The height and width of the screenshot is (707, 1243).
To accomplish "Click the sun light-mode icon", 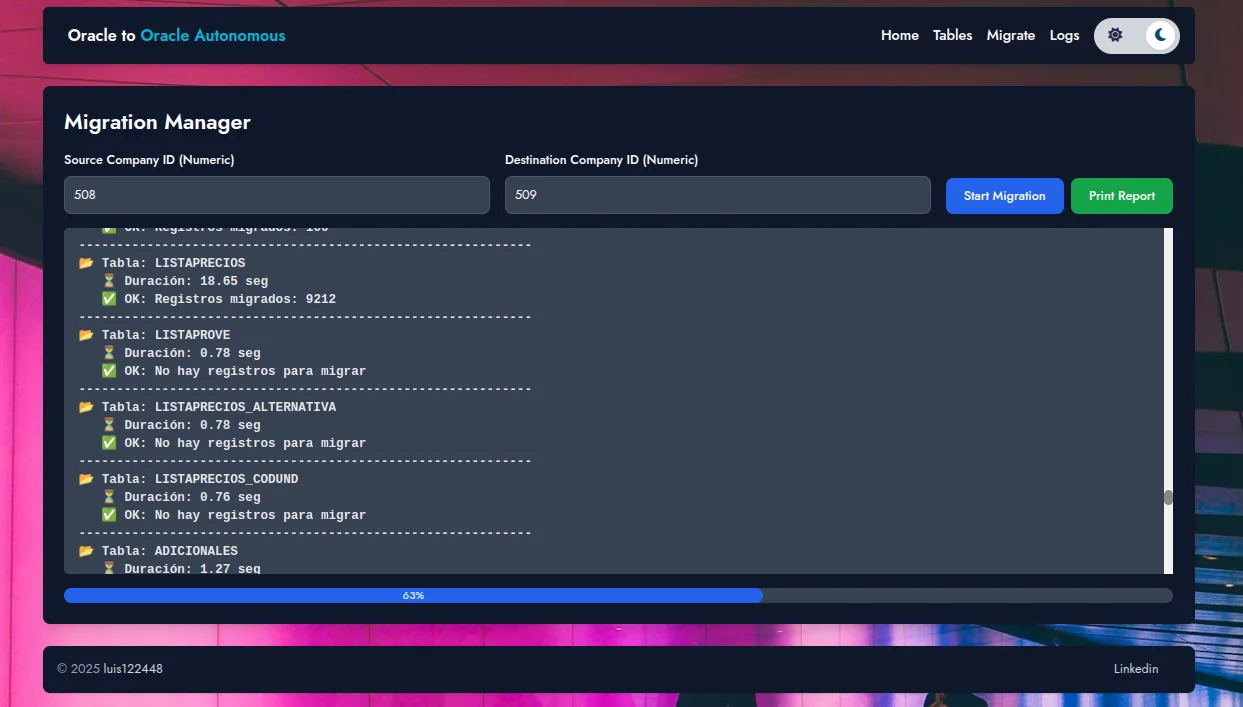I will click(x=1115, y=35).
